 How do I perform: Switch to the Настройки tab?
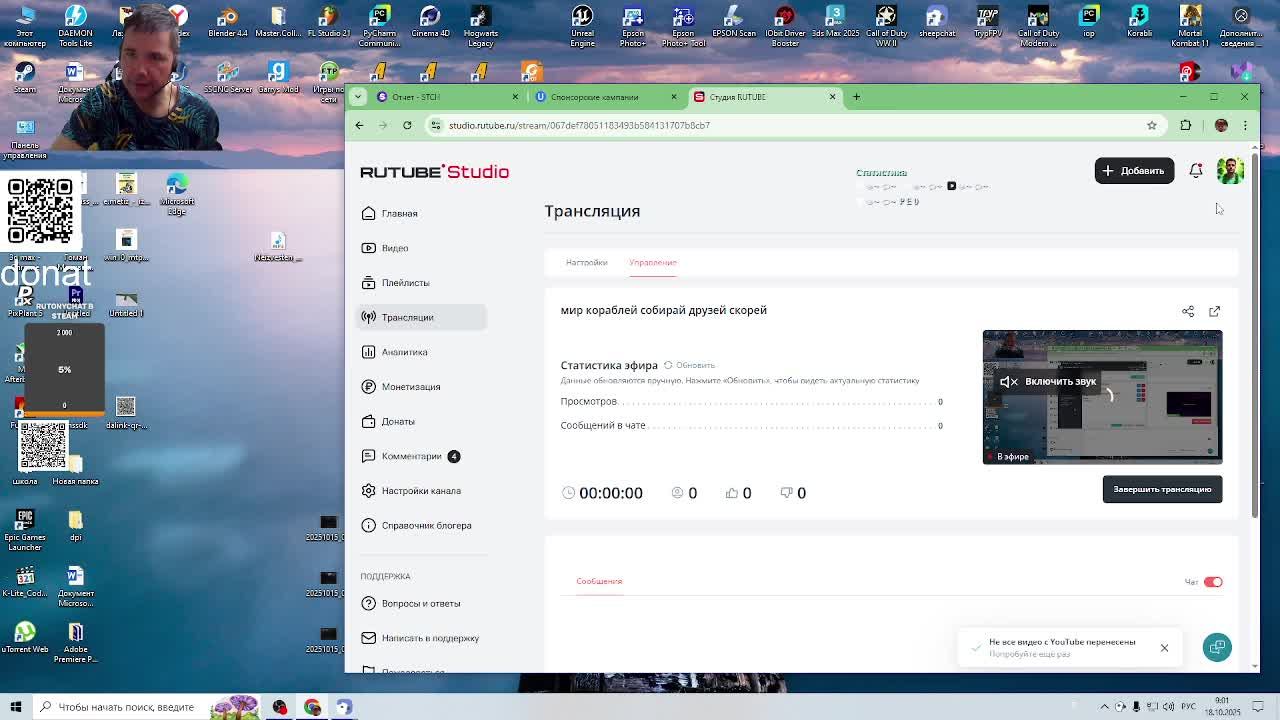586,262
